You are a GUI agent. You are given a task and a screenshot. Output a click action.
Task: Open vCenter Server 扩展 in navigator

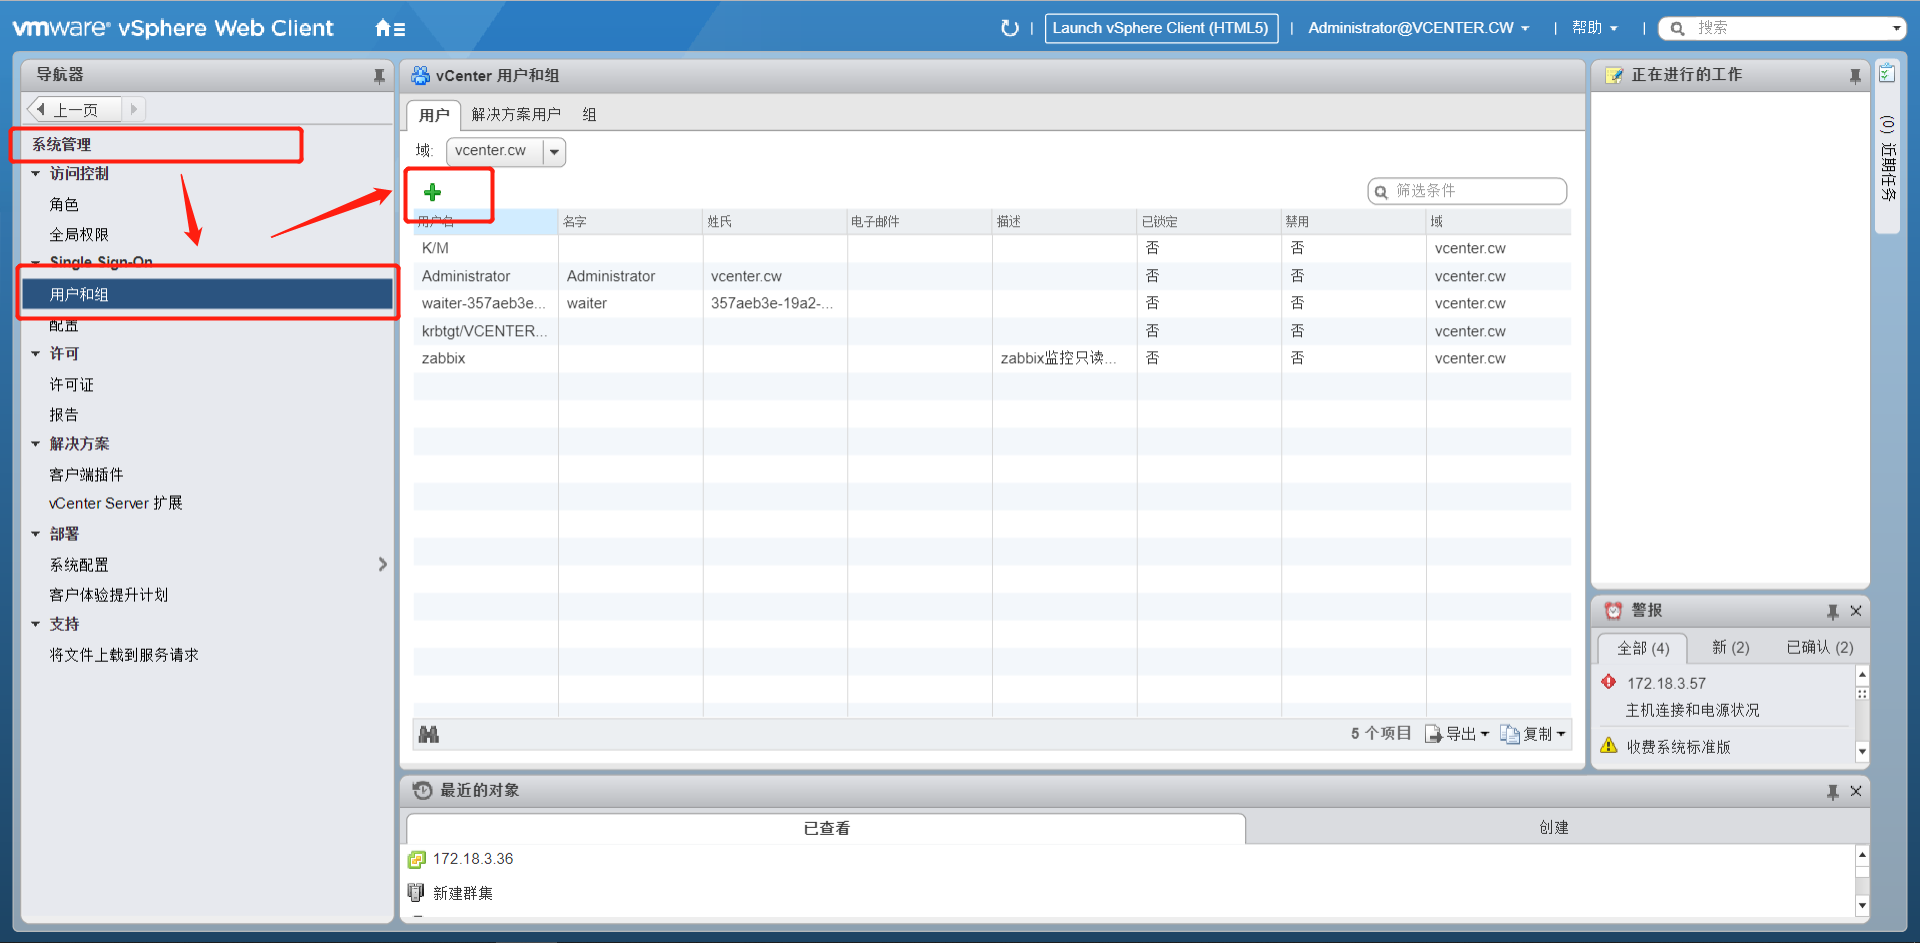[x=115, y=503]
